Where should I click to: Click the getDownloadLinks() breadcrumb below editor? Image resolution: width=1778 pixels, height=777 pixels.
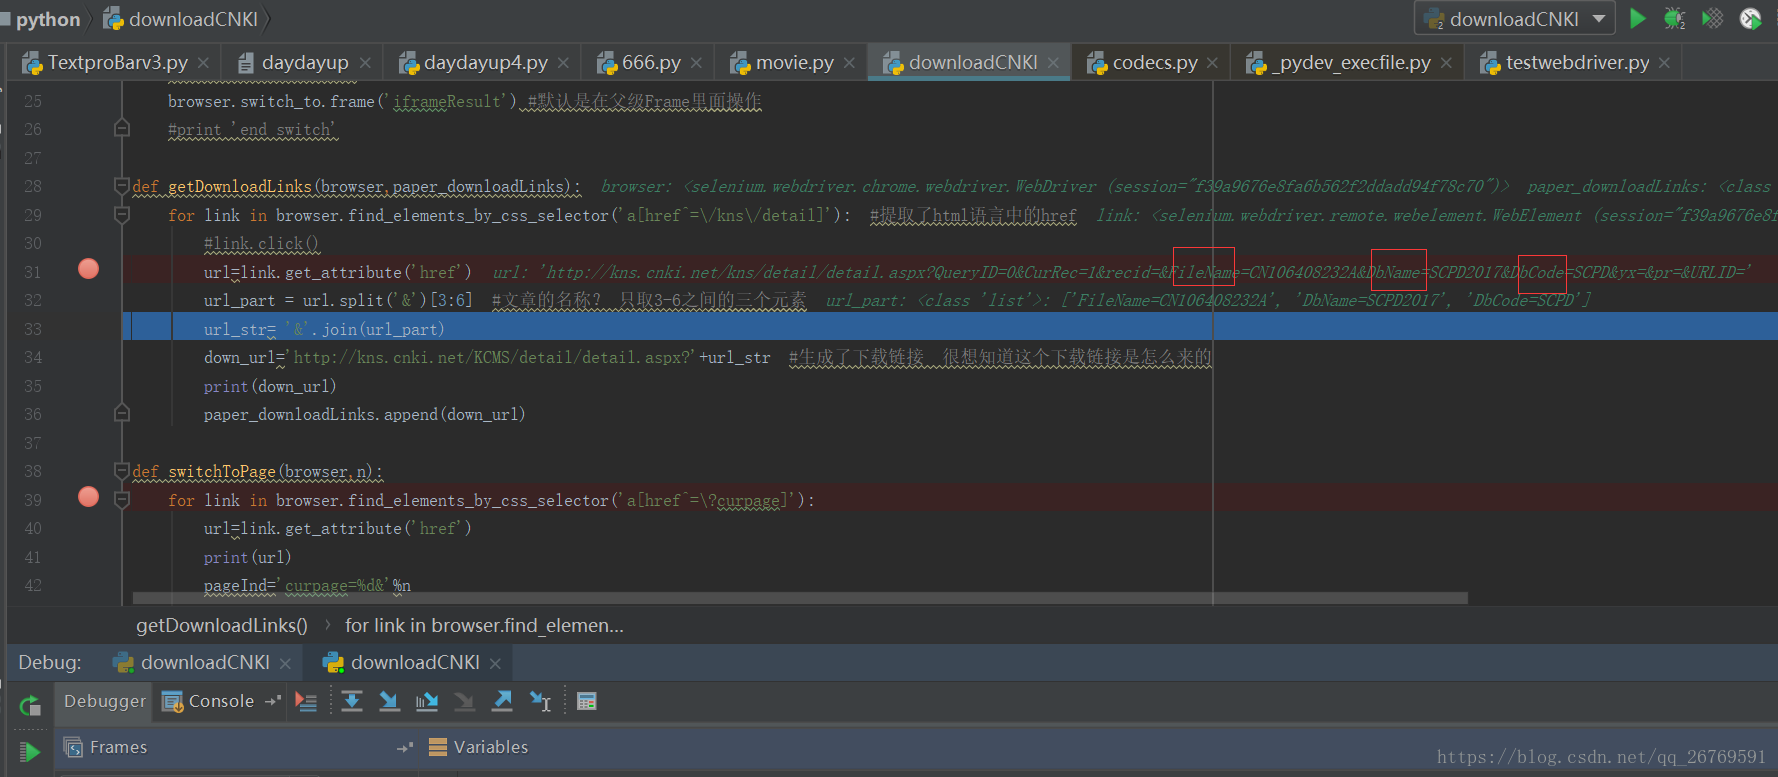pyautogui.click(x=222, y=626)
